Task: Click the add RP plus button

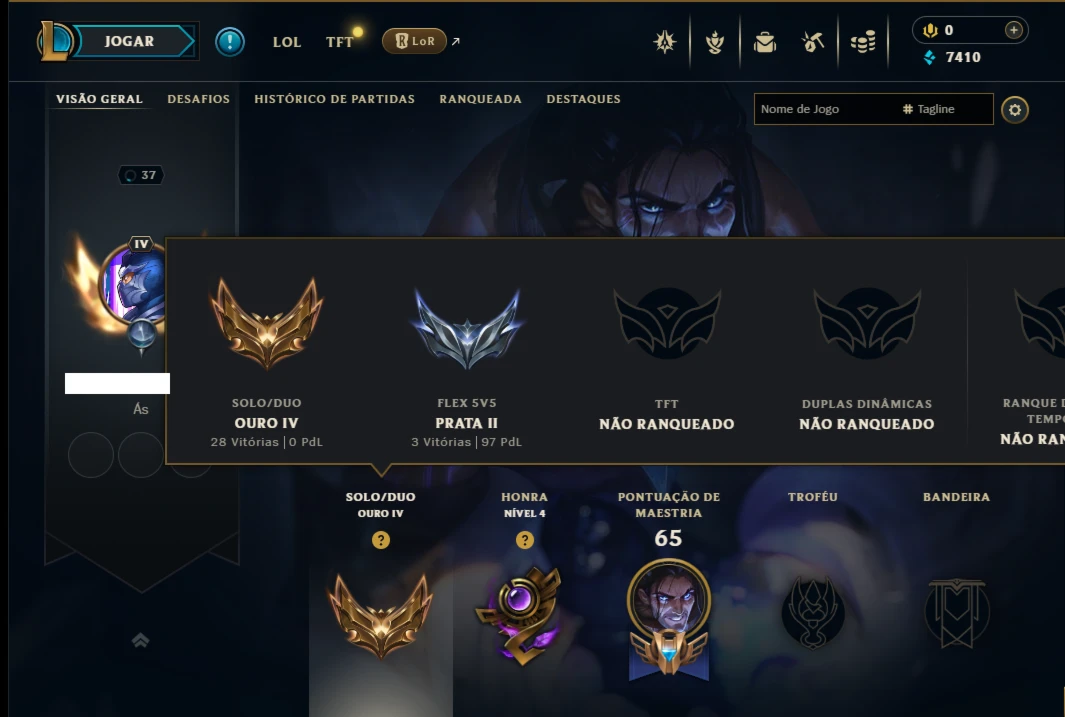Action: (1013, 30)
